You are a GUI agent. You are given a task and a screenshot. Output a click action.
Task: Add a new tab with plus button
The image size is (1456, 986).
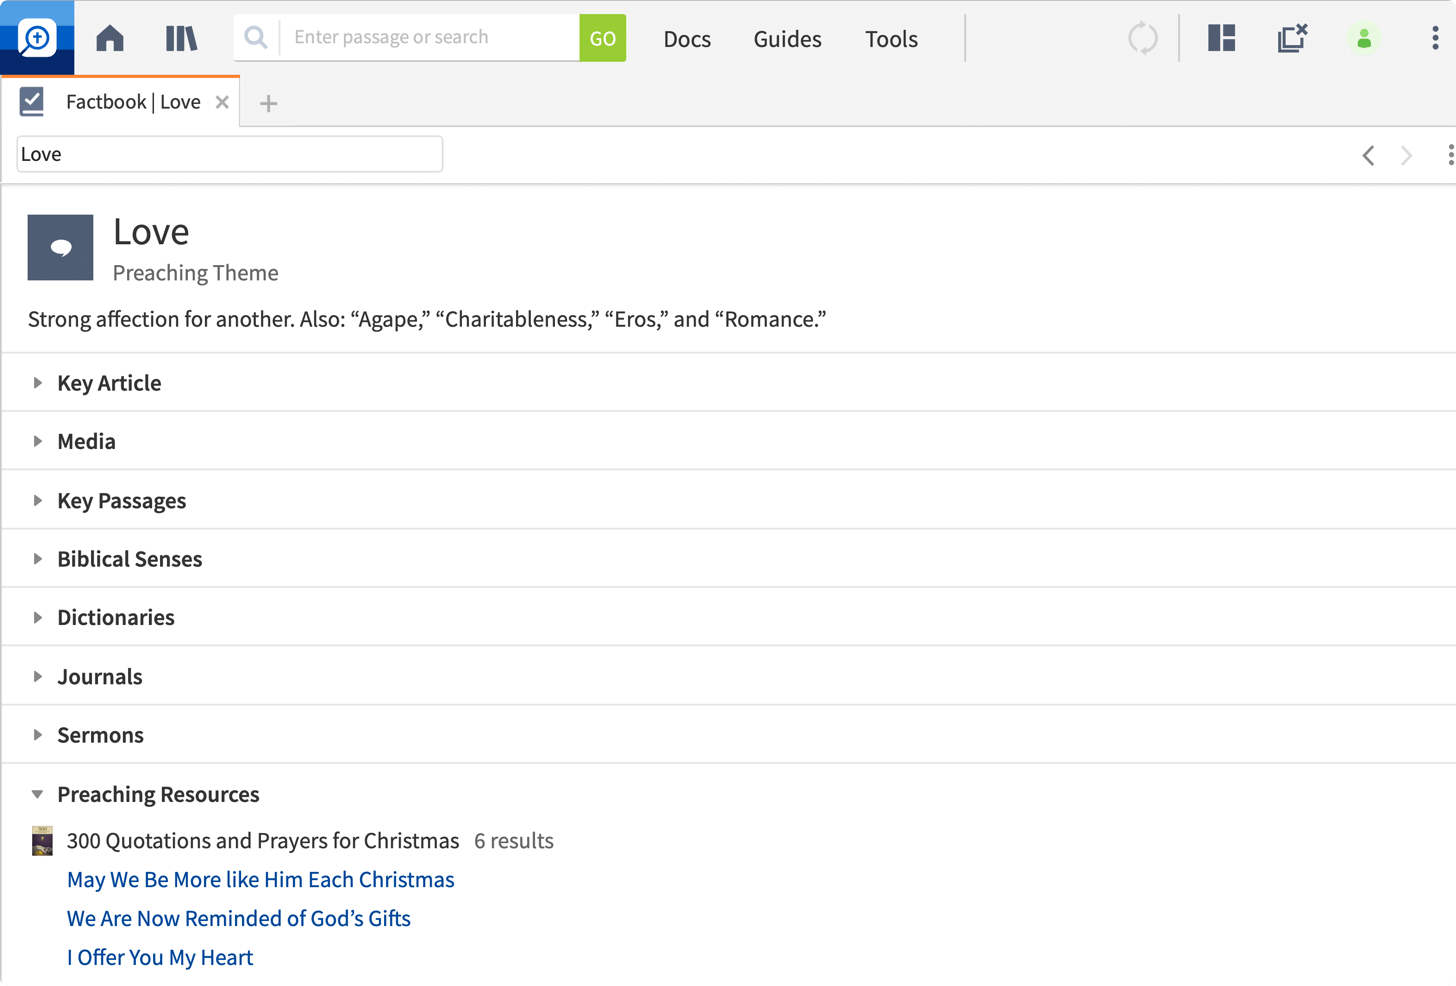(268, 103)
